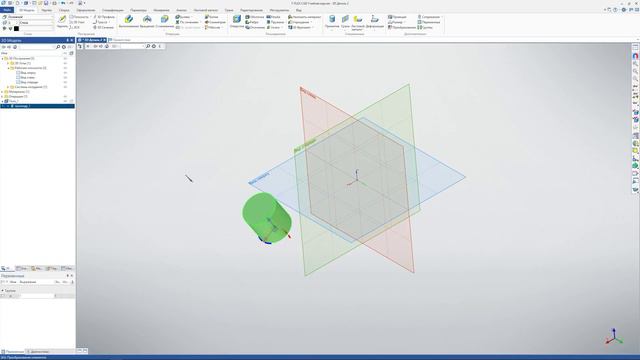Click the coordinate axes triad in view corner
This screenshot has width=640, height=360.
[613, 336]
